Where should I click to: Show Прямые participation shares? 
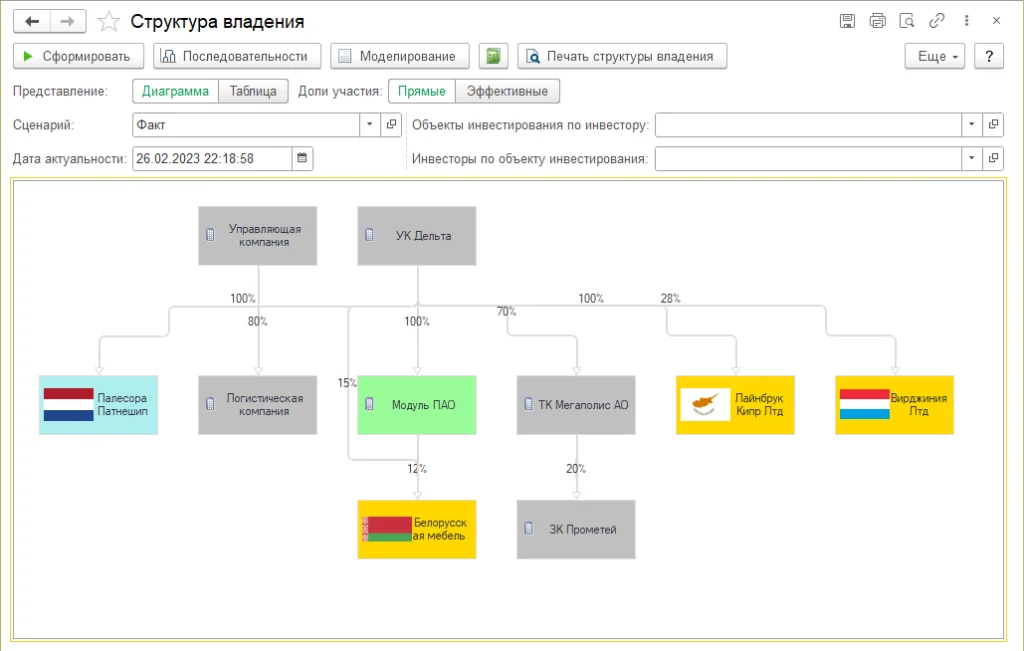coord(422,91)
